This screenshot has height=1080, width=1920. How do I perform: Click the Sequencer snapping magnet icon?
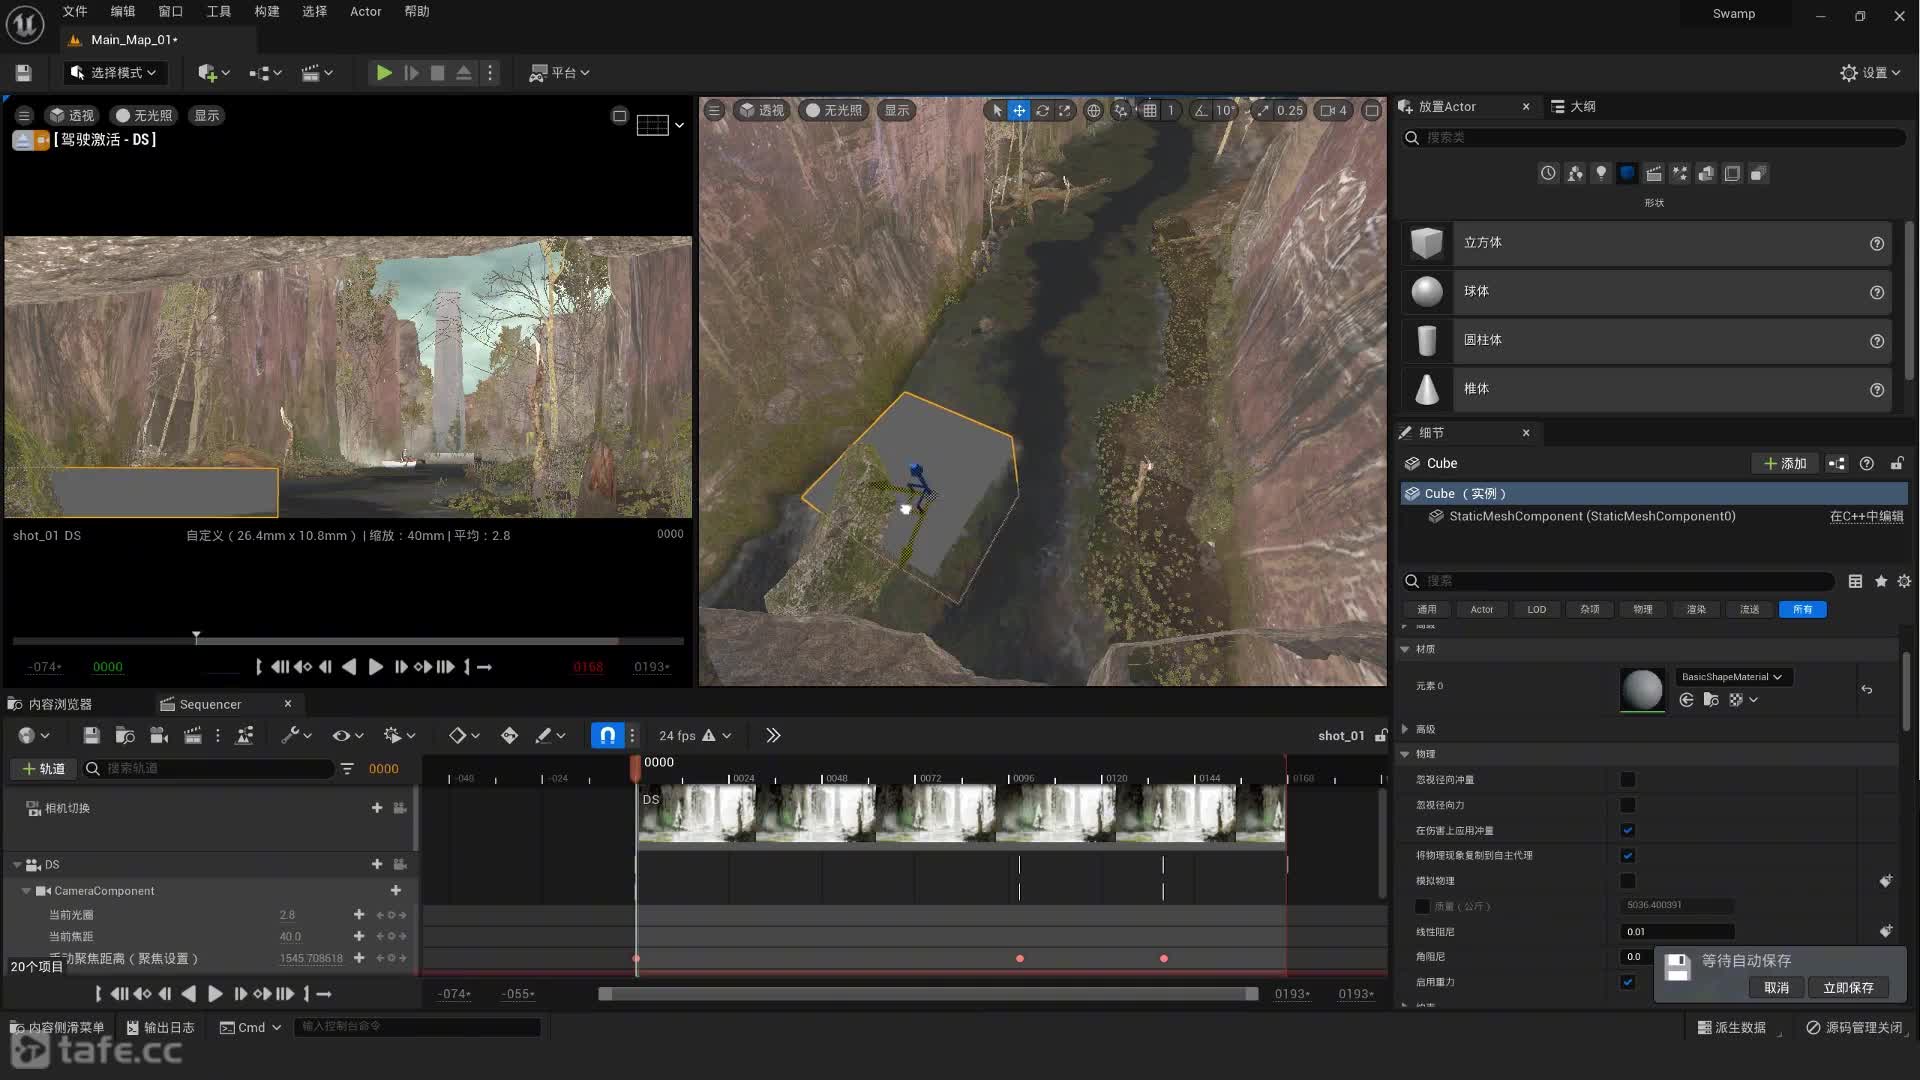607,736
